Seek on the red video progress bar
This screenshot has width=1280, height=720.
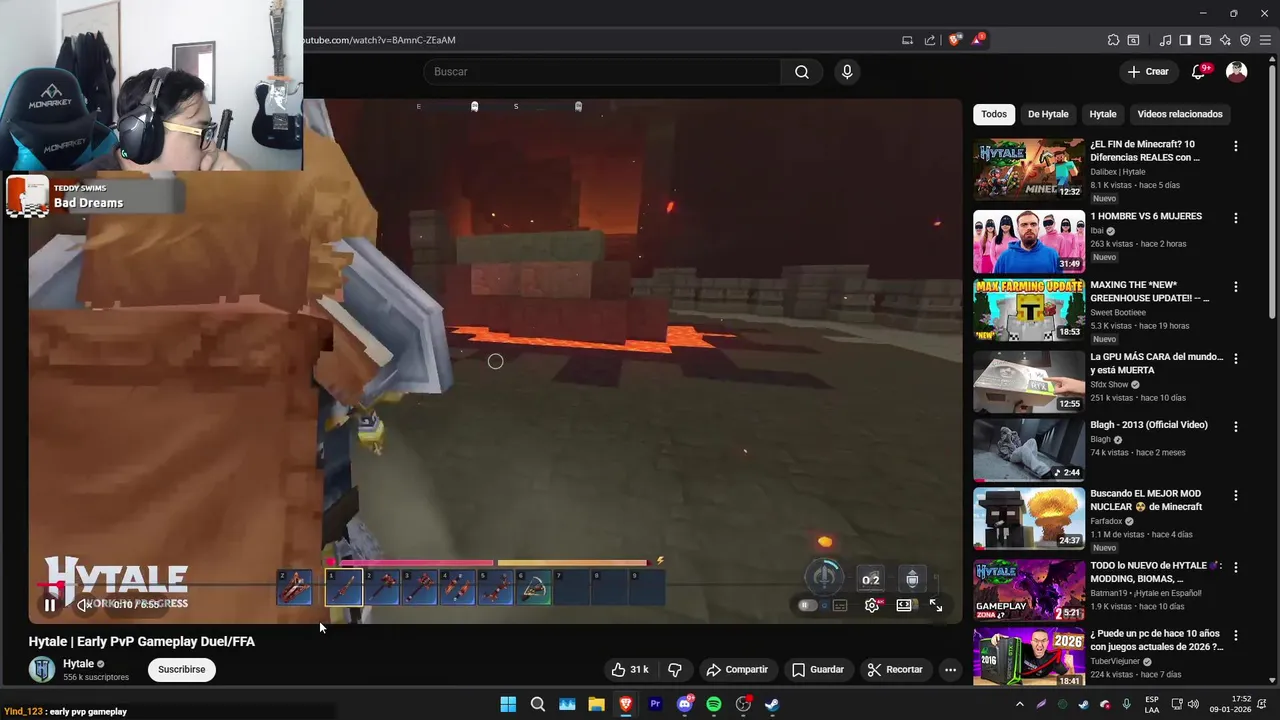point(495,585)
